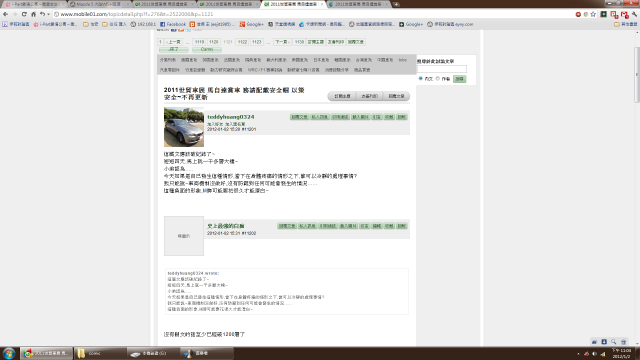Screen dimensions: 640x360
Task: Switch to the Mazda 5 browser tab
Action: [x=98, y=4]
